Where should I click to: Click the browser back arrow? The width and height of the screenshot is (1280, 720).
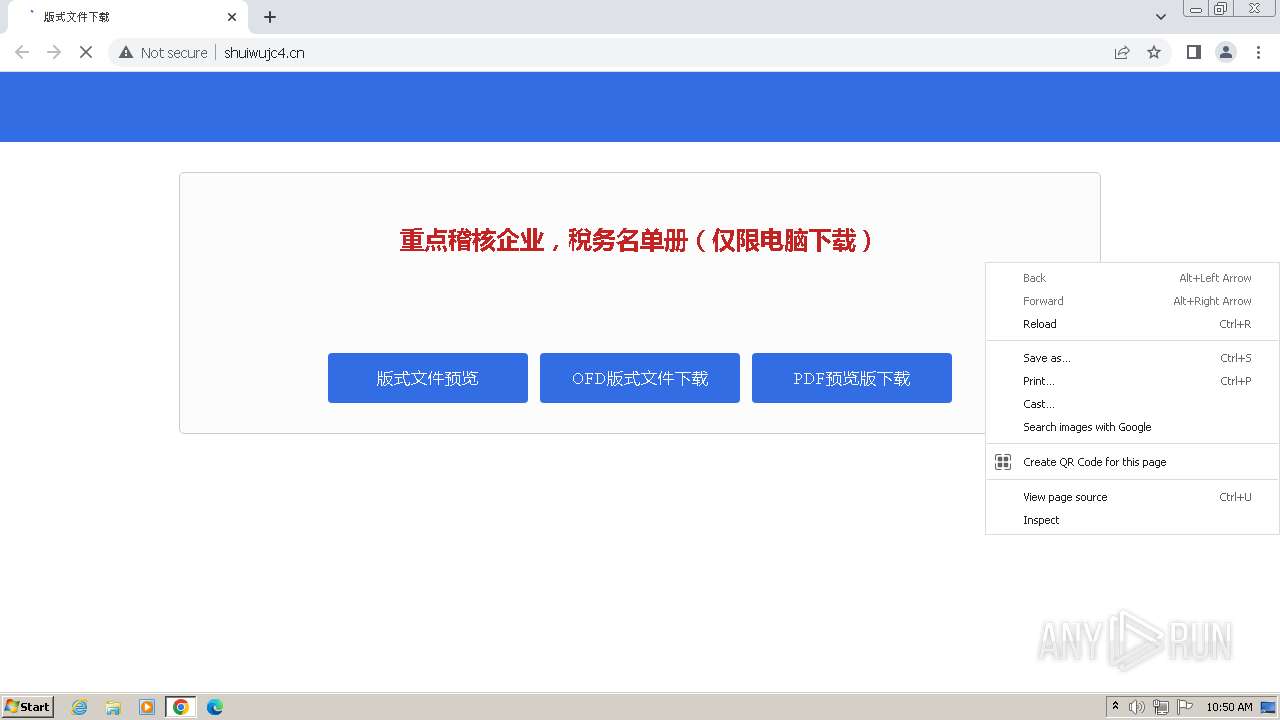coord(22,52)
